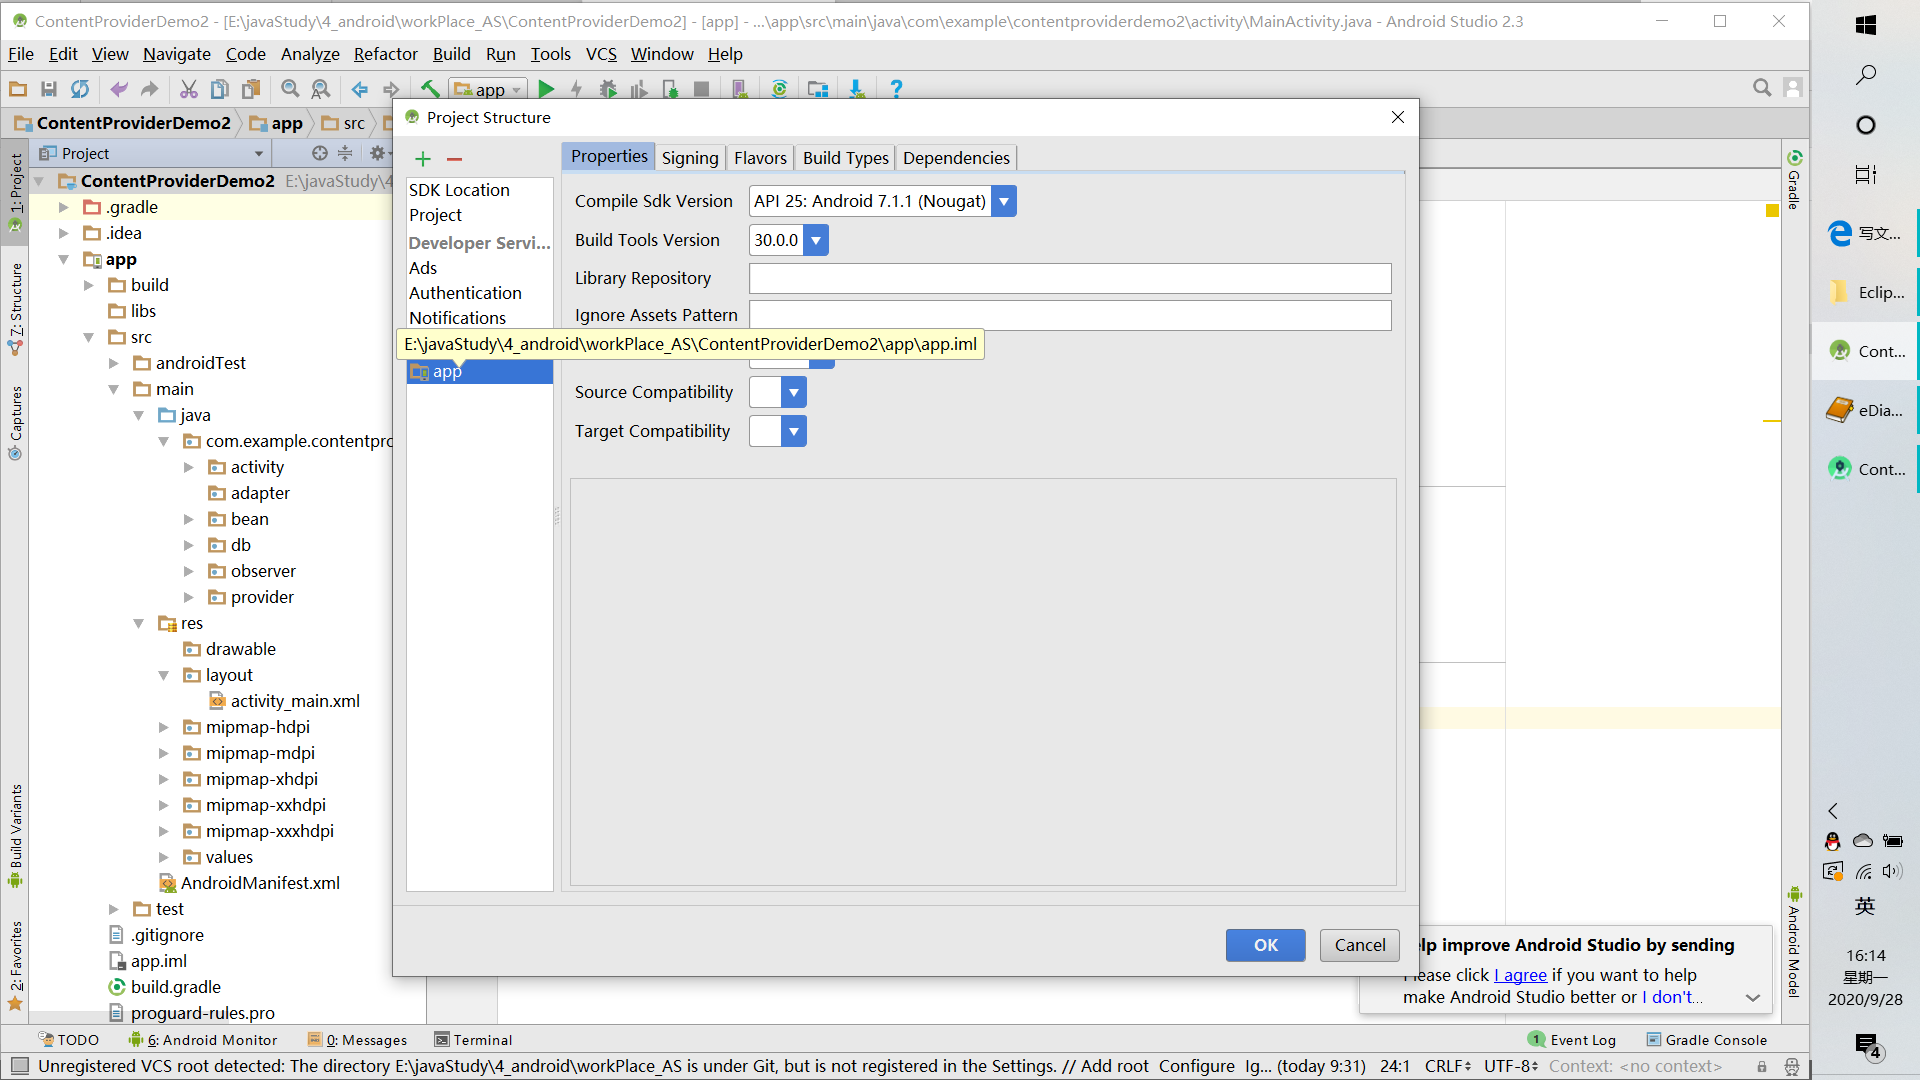Image resolution: width=1920 pixels, height=1080 pixels.
Task: Click the SDK Manager download icon
Action: tap(856, 89)
